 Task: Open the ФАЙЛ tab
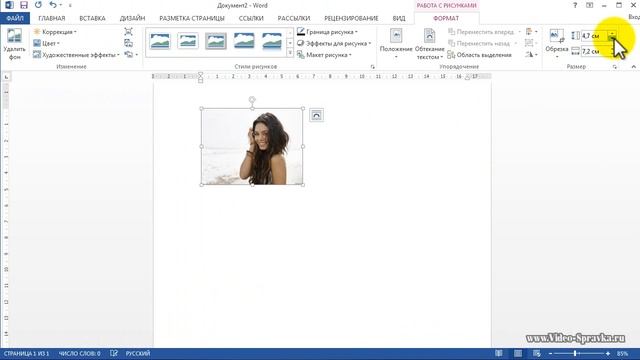click(x=15, y=18)
